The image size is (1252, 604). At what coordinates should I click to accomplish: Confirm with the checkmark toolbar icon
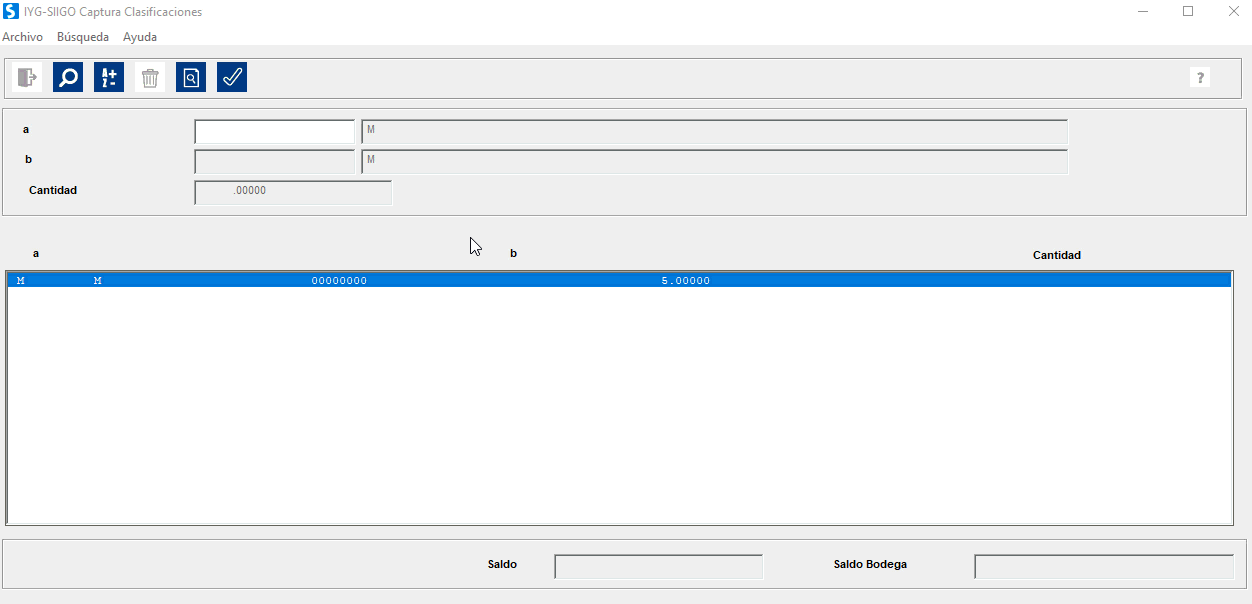click(x=232, y=77)
